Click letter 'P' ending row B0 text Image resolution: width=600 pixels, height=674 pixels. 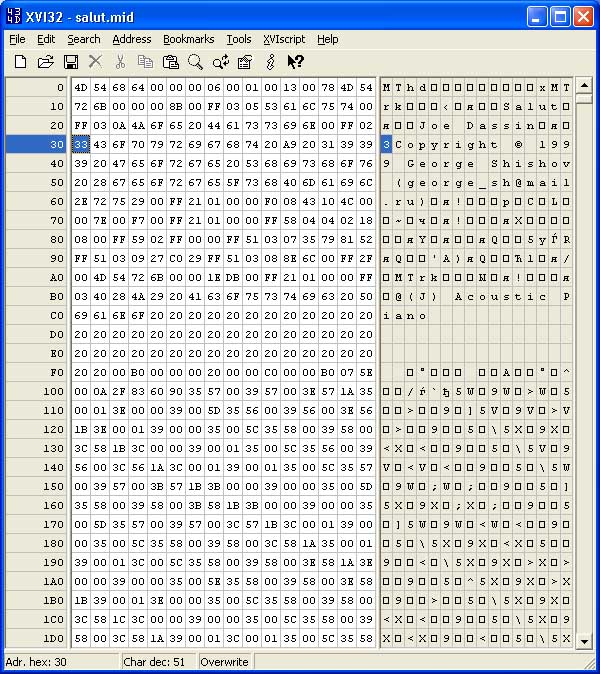click(566, 297)
